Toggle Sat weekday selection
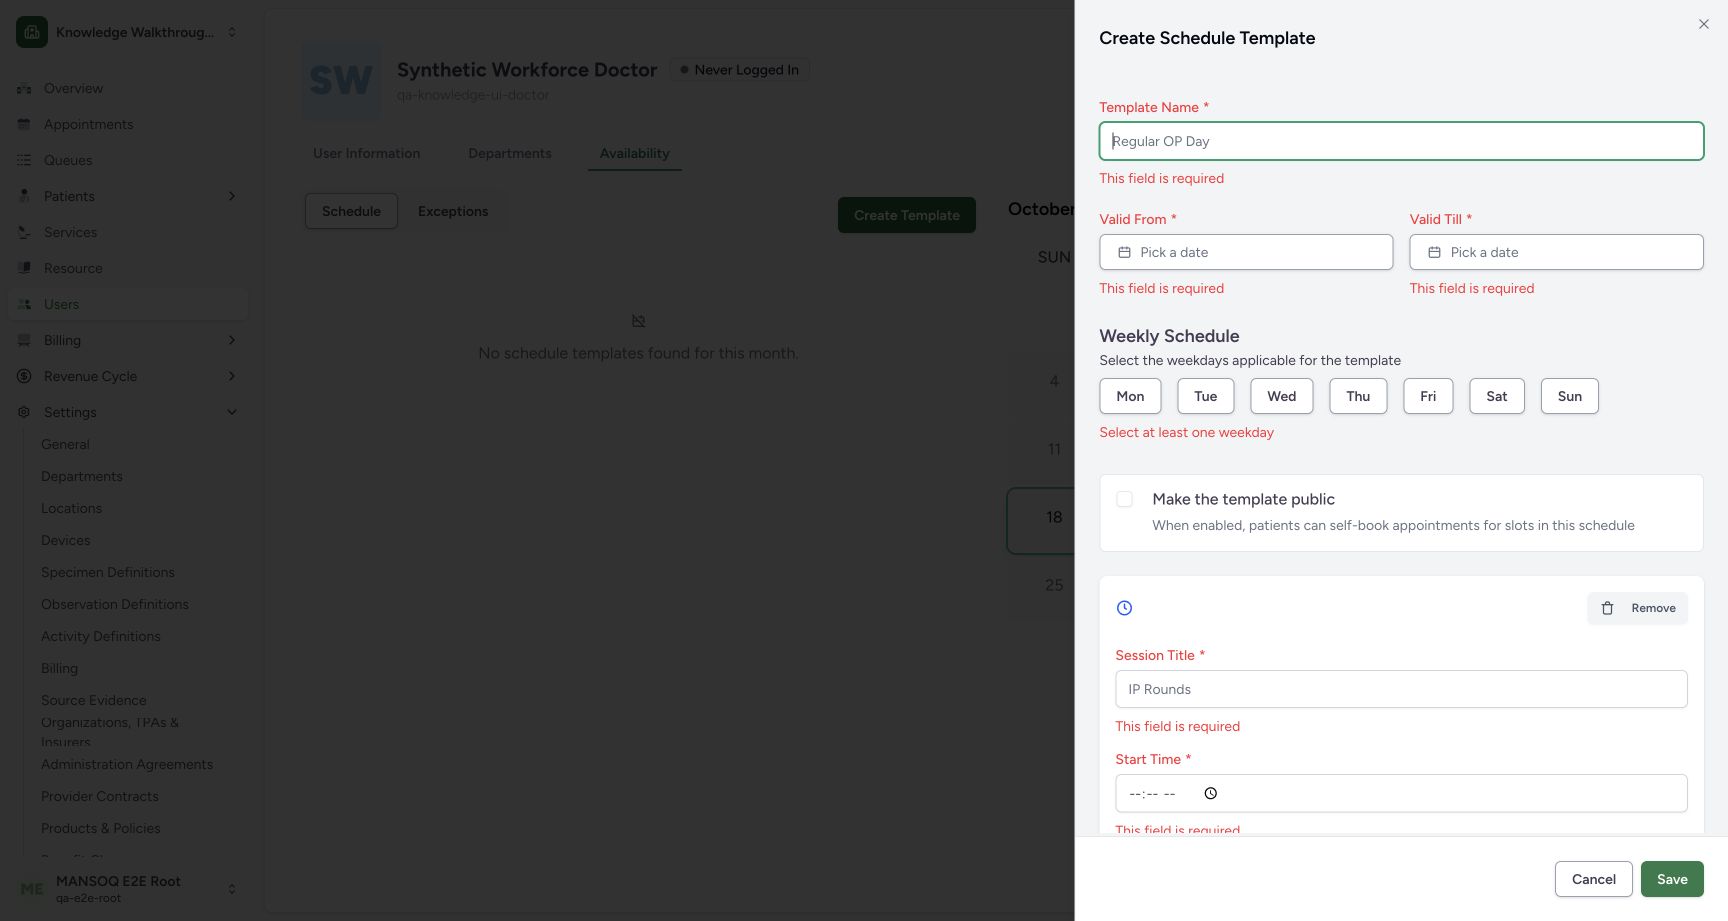Screen dimensions: 1728x921 tap(1497, 396)
